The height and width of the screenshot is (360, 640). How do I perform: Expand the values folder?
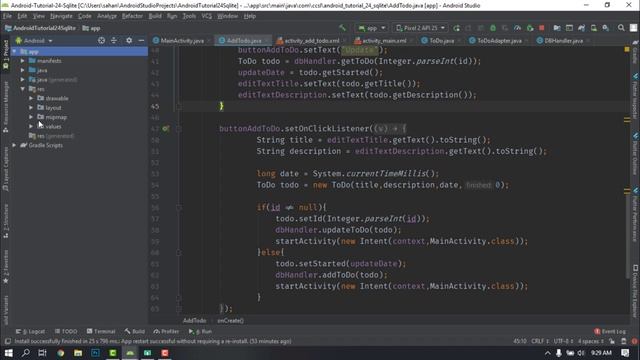pos(31,127)
